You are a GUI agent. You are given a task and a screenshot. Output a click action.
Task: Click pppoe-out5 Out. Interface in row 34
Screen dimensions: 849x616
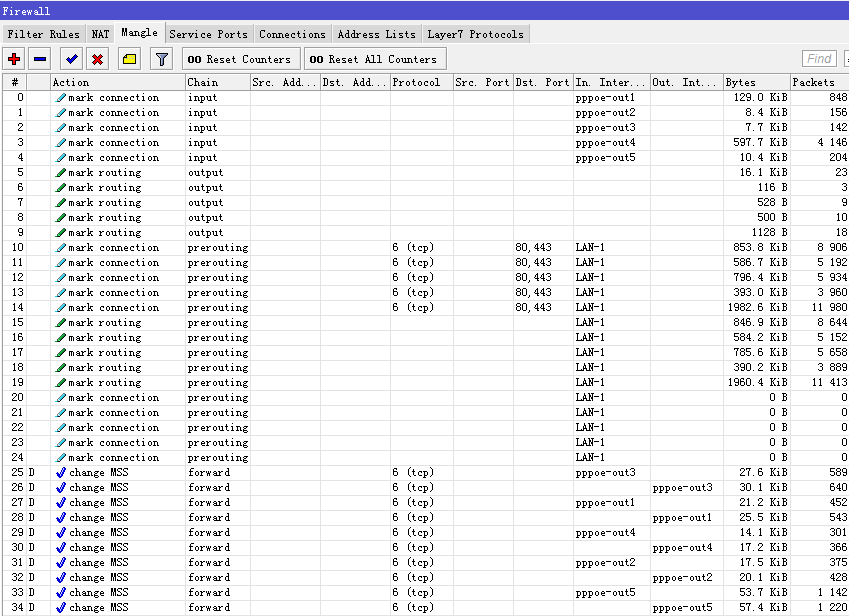pos(682,607)
